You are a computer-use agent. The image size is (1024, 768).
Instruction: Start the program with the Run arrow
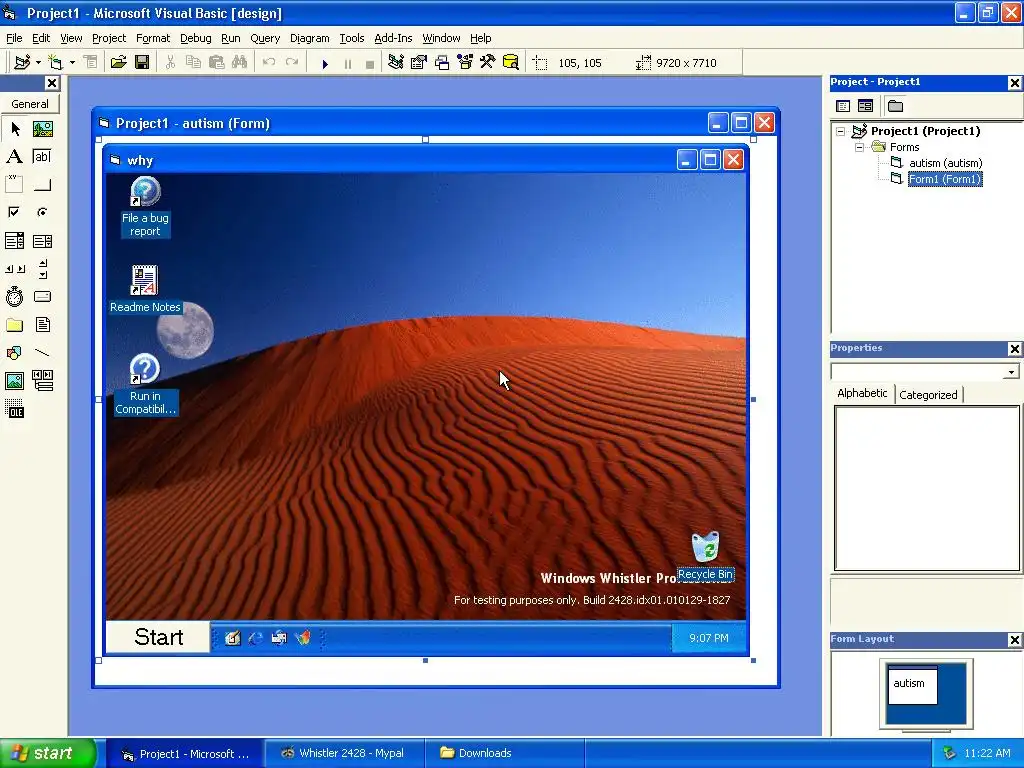325,63
